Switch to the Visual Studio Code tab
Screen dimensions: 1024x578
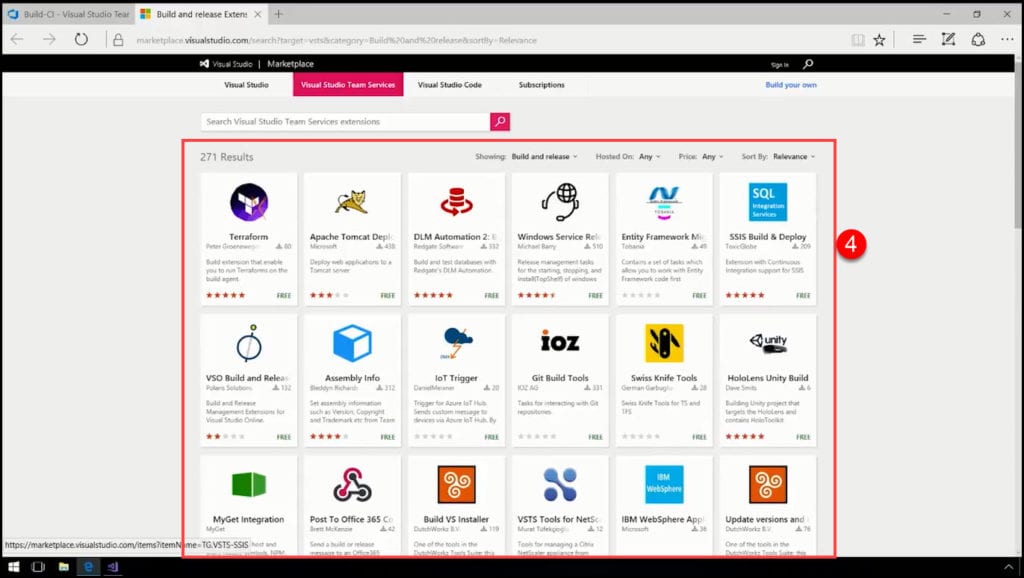pyautogui.click(x=450, y=85)
